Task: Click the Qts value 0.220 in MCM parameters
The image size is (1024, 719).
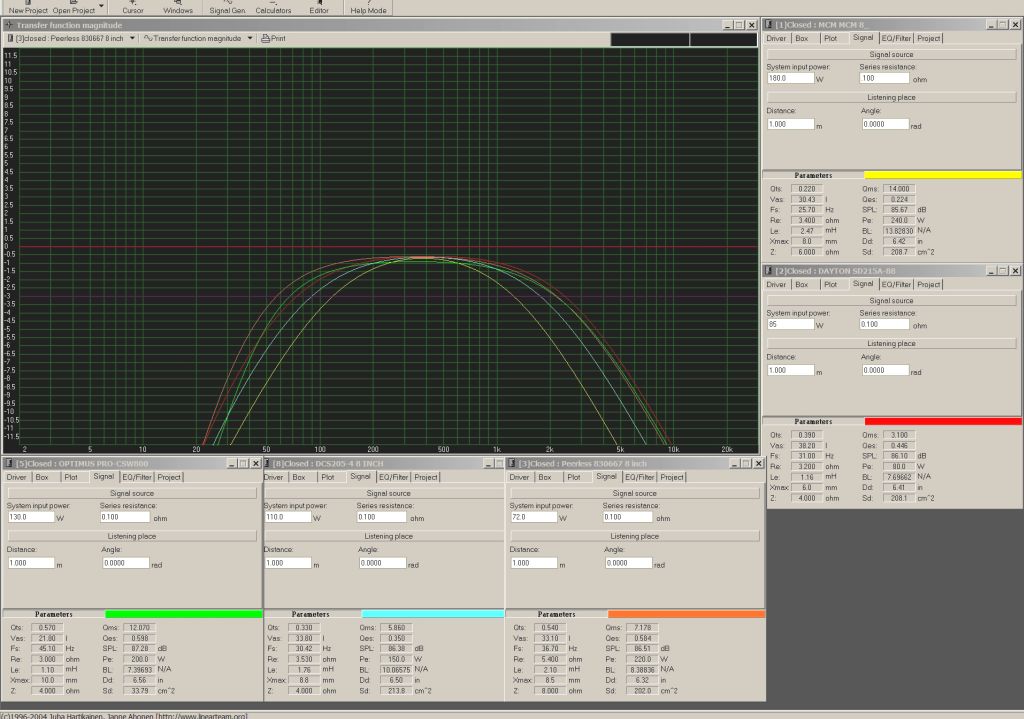Action: point(807,189)
